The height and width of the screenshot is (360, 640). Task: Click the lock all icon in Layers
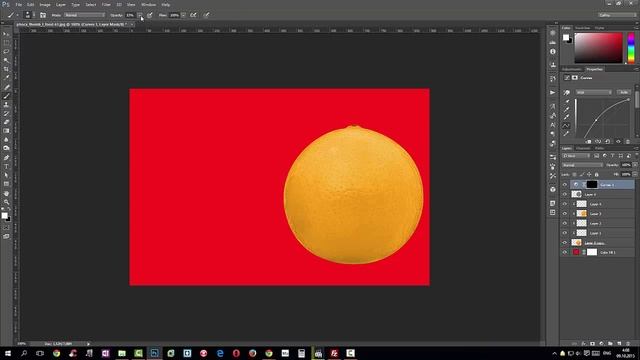point(596,175)
